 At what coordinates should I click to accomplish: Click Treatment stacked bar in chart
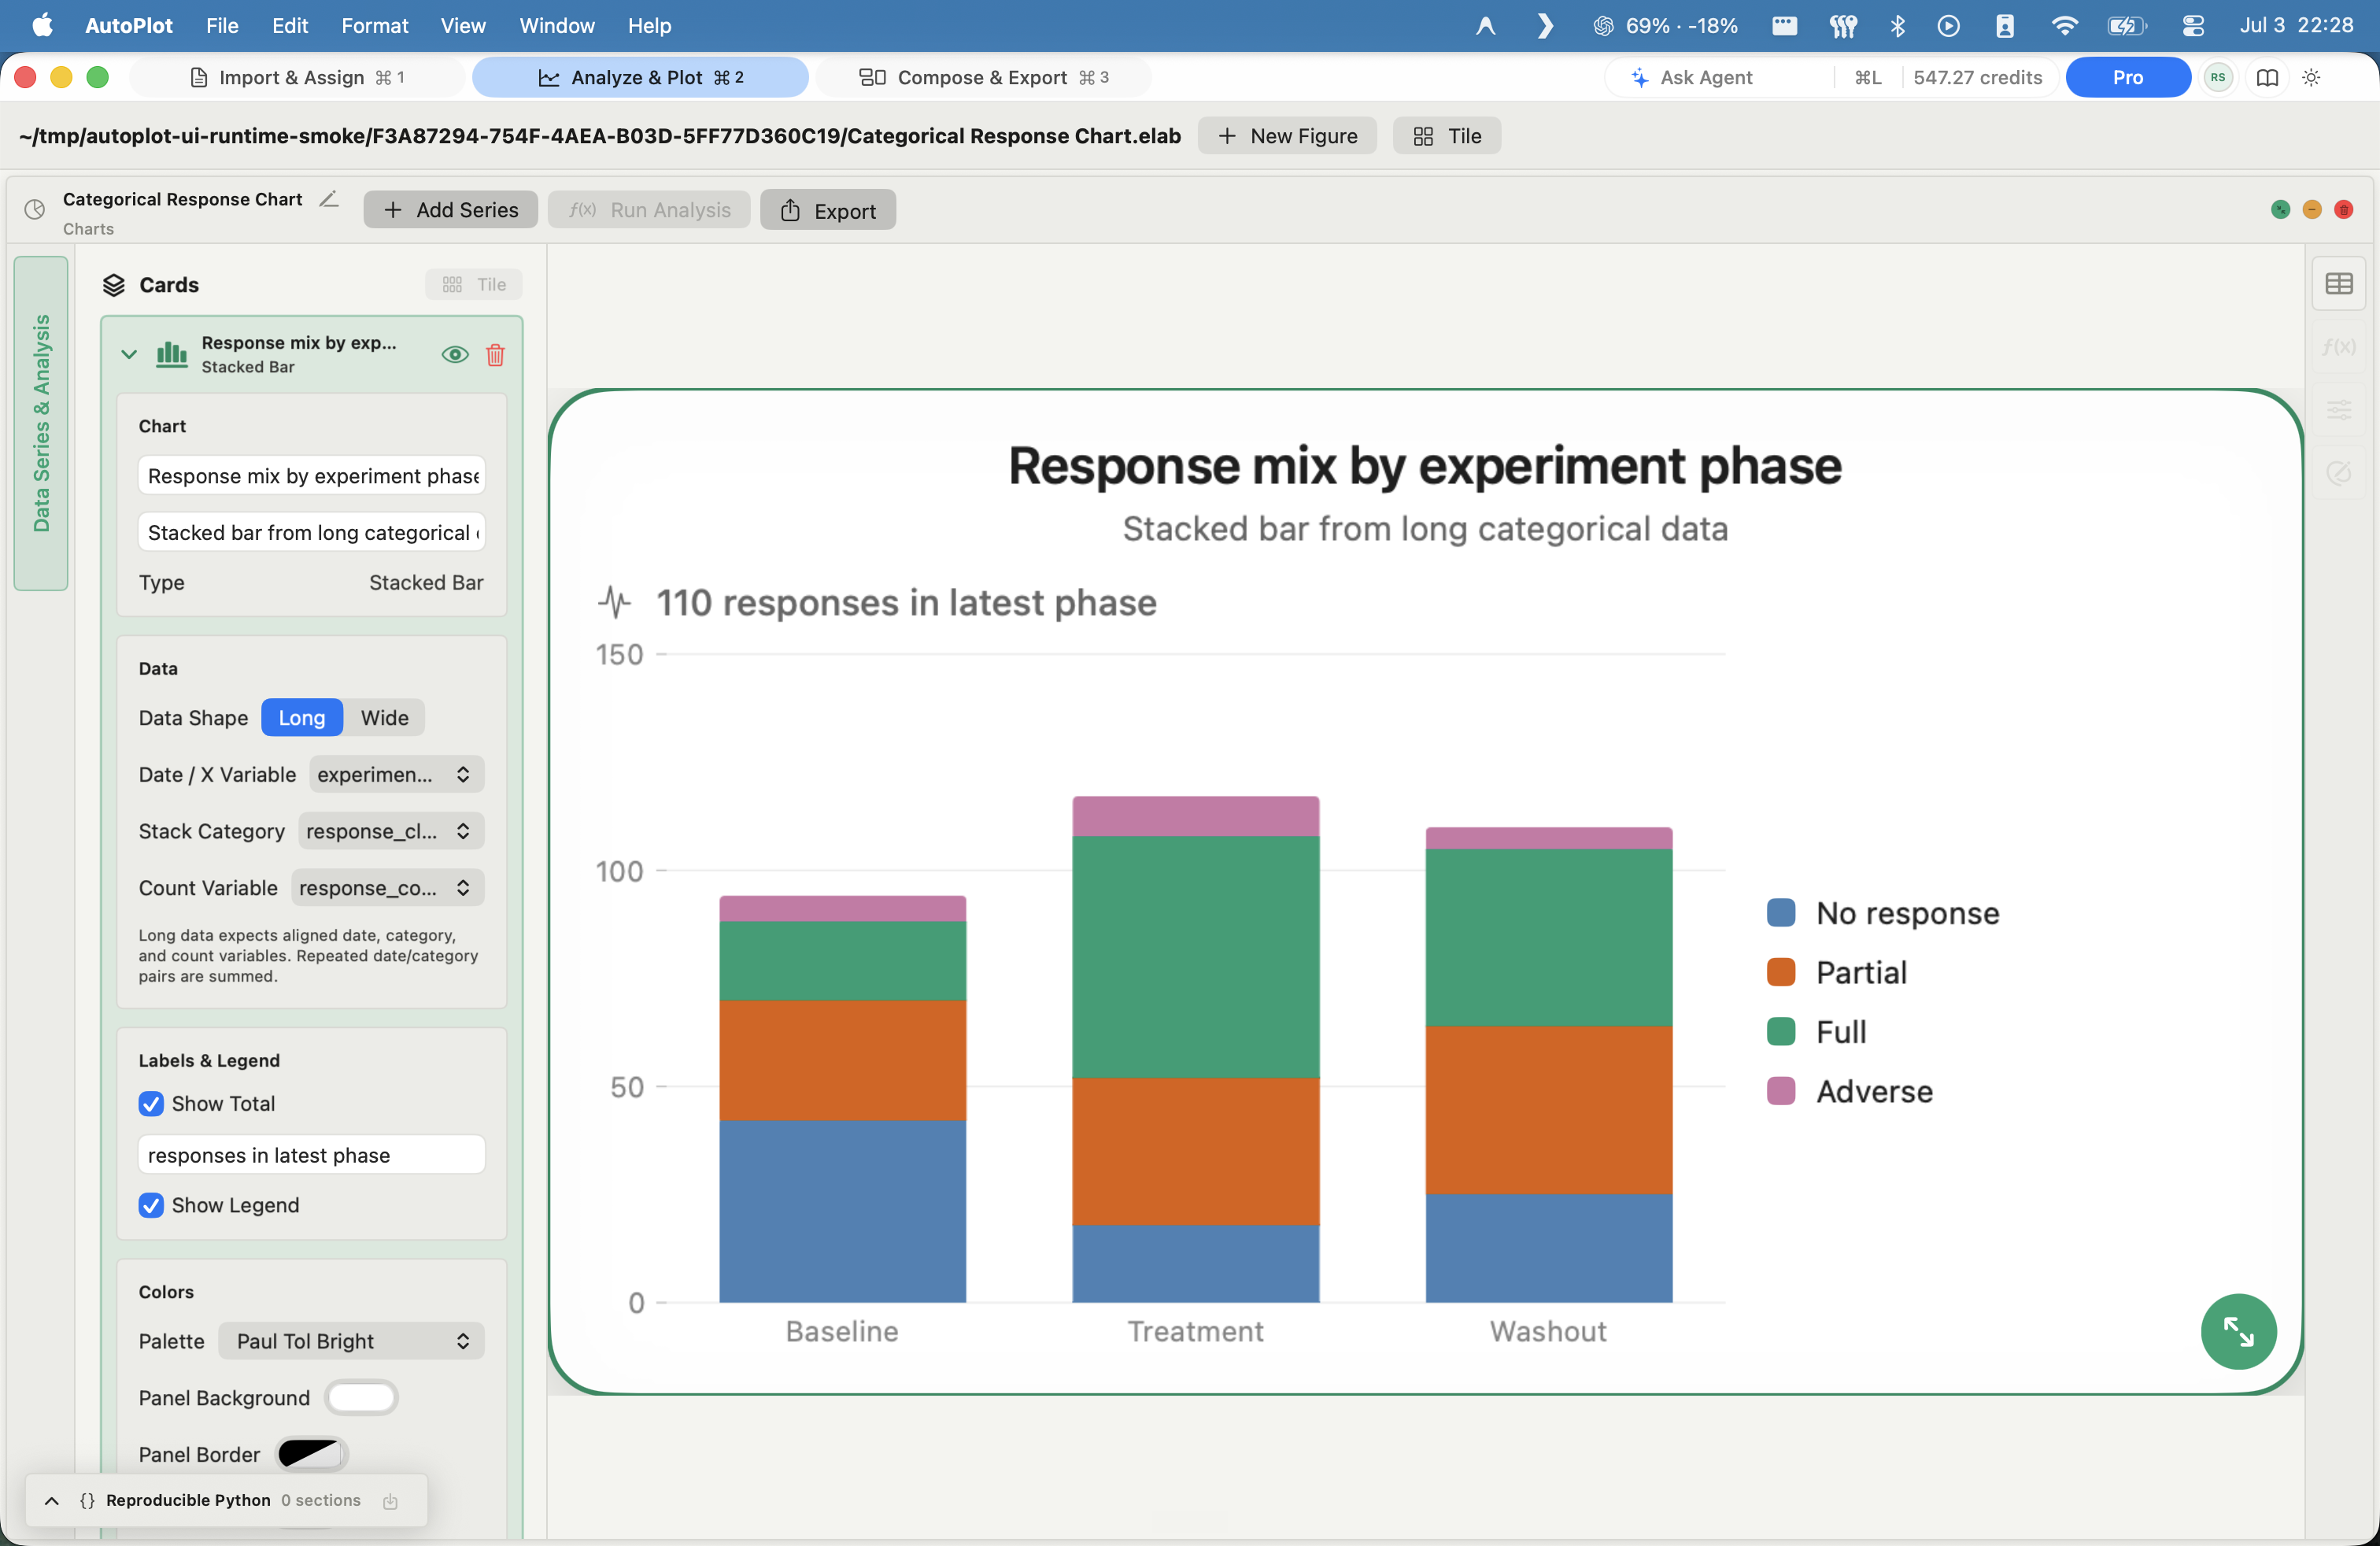point(1196,1049)
